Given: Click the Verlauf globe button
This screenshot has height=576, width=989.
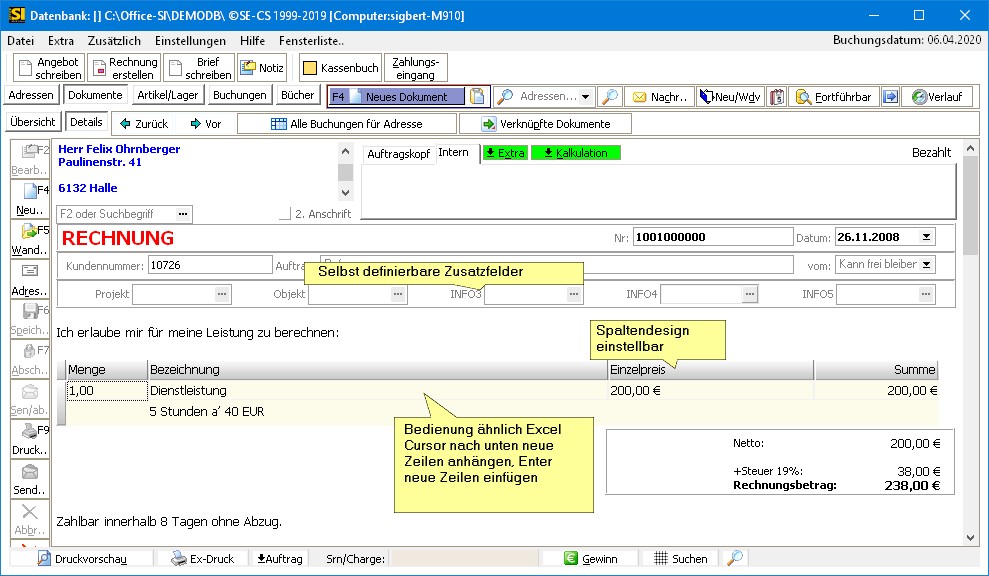Looking at the screenshot, I should point(937,97).
